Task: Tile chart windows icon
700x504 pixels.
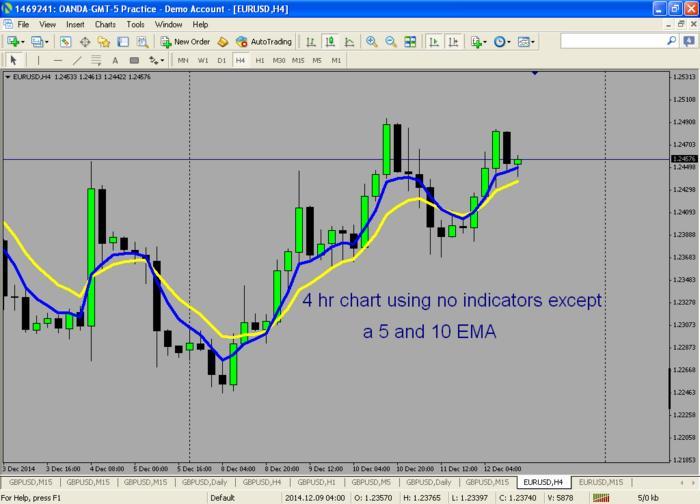Action: [410, 42]
